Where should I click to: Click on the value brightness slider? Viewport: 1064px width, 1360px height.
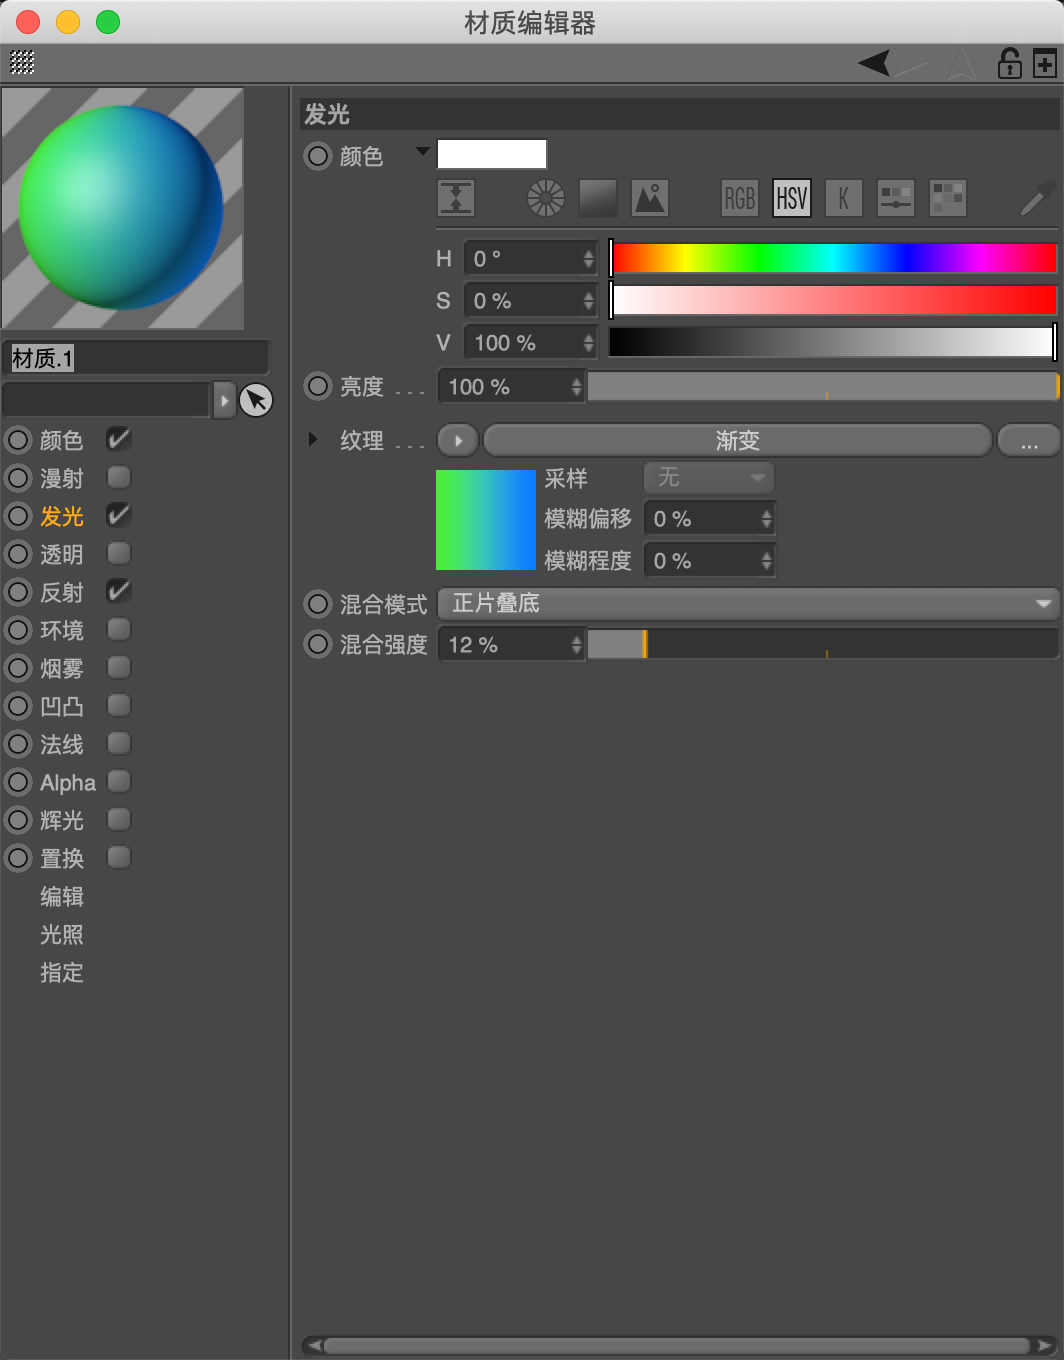pyautogui.click(x=833, y=342)
